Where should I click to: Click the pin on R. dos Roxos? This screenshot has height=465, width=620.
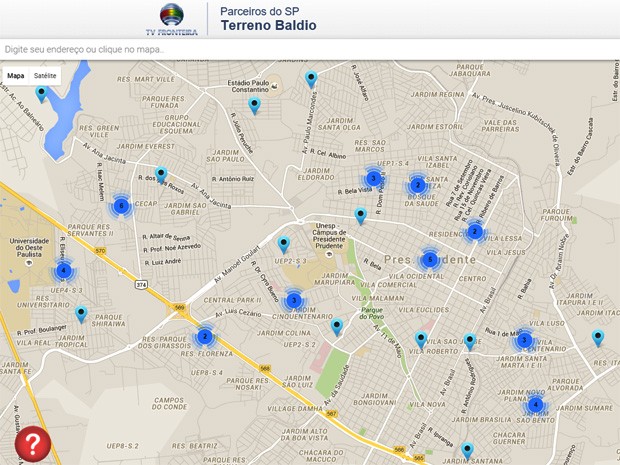(x=161, y=175)
